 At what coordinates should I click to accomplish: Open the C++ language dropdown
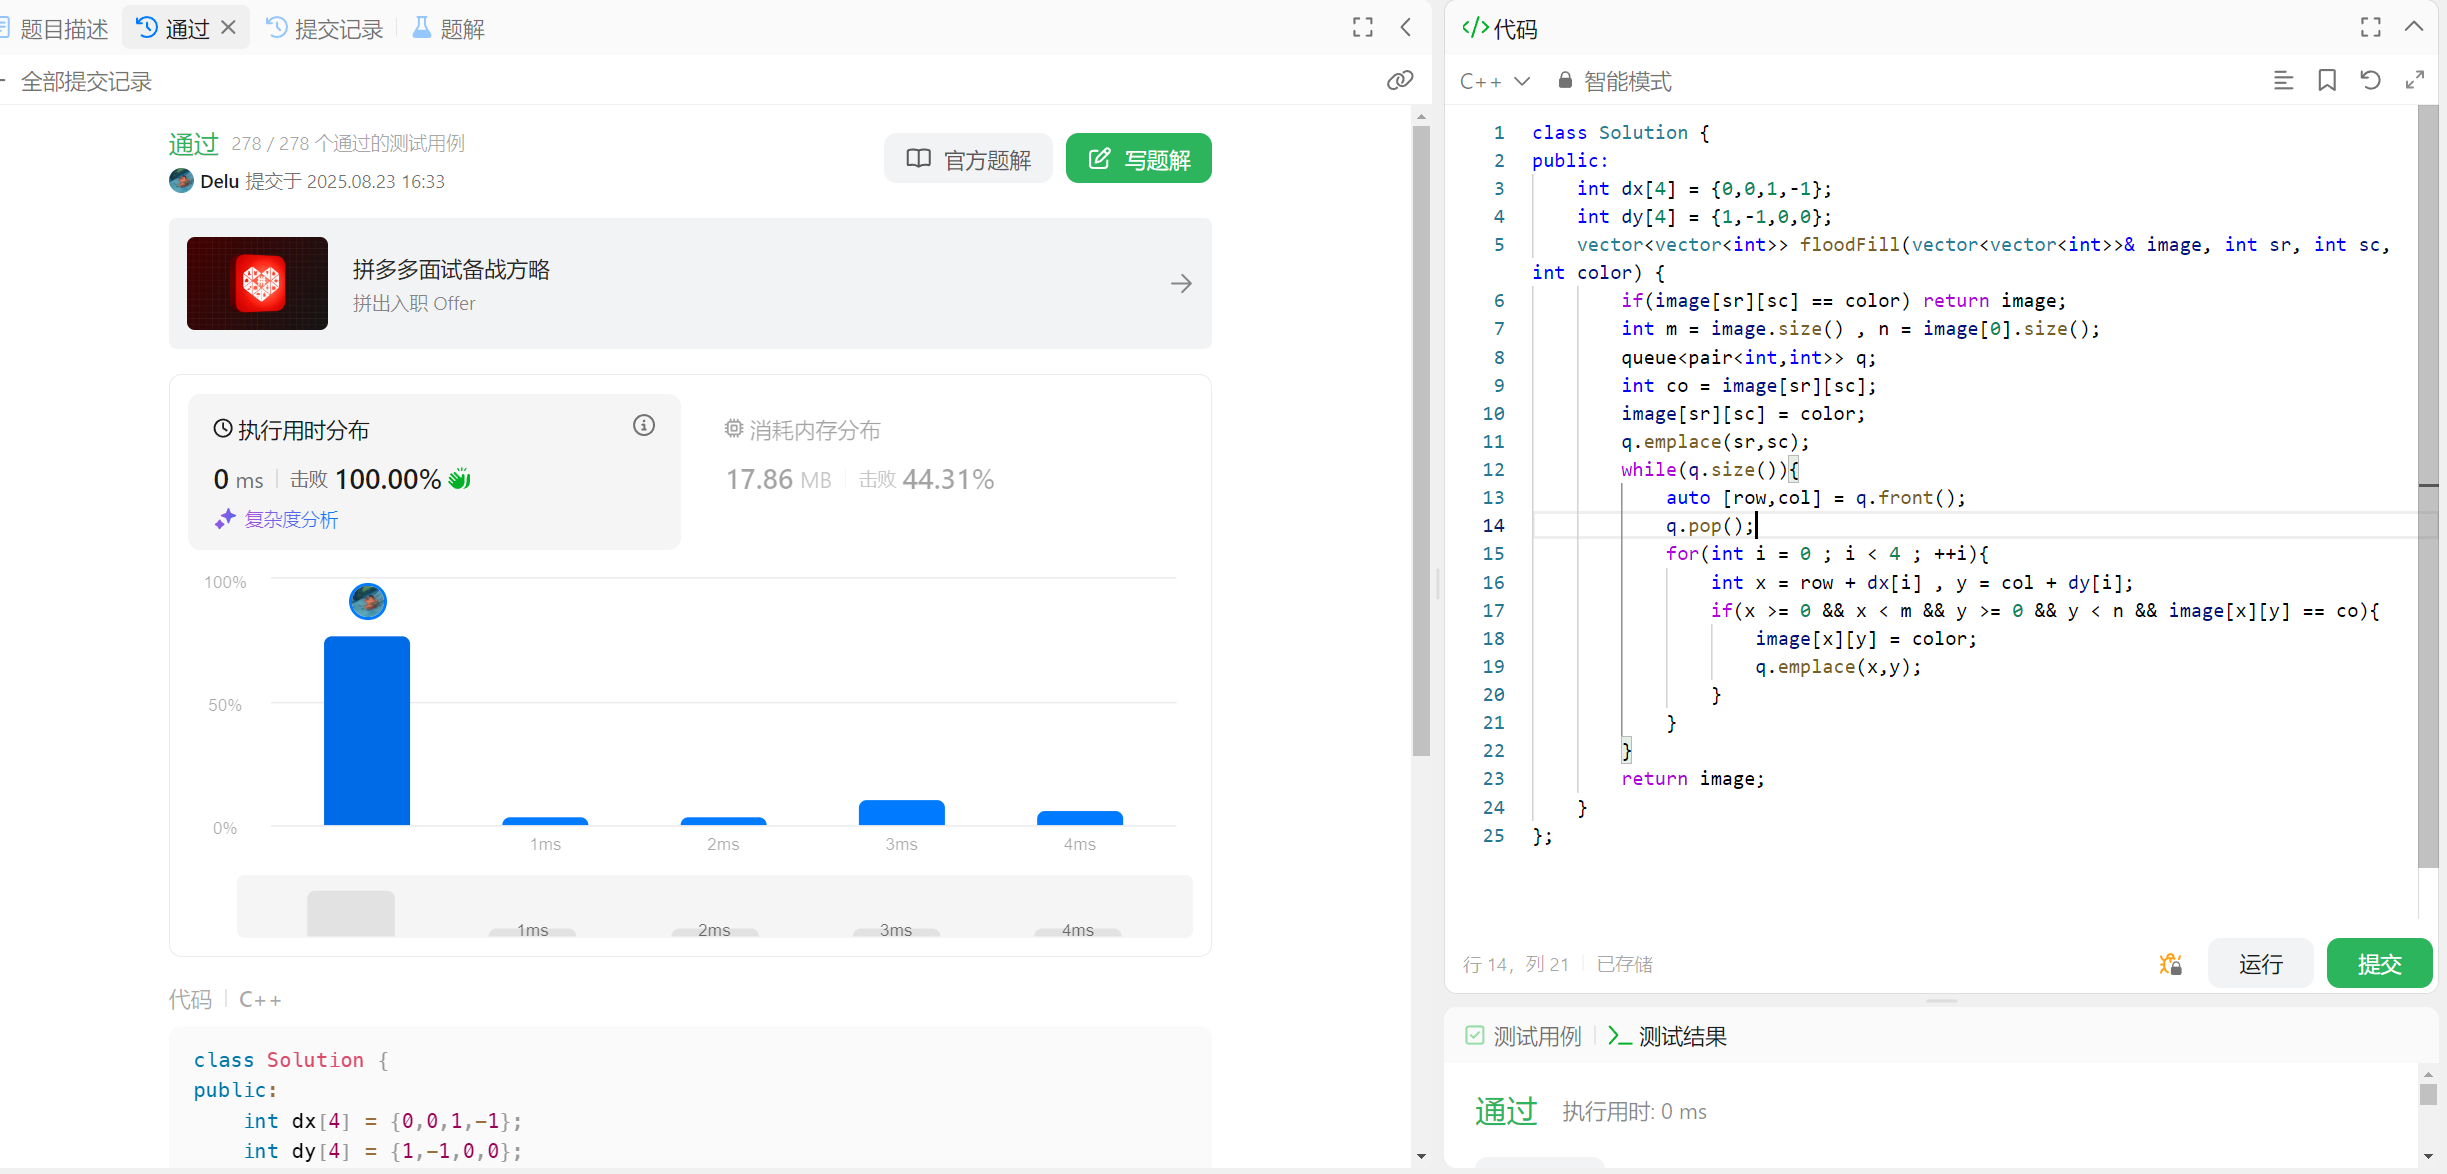click(x=1495, y=81)
